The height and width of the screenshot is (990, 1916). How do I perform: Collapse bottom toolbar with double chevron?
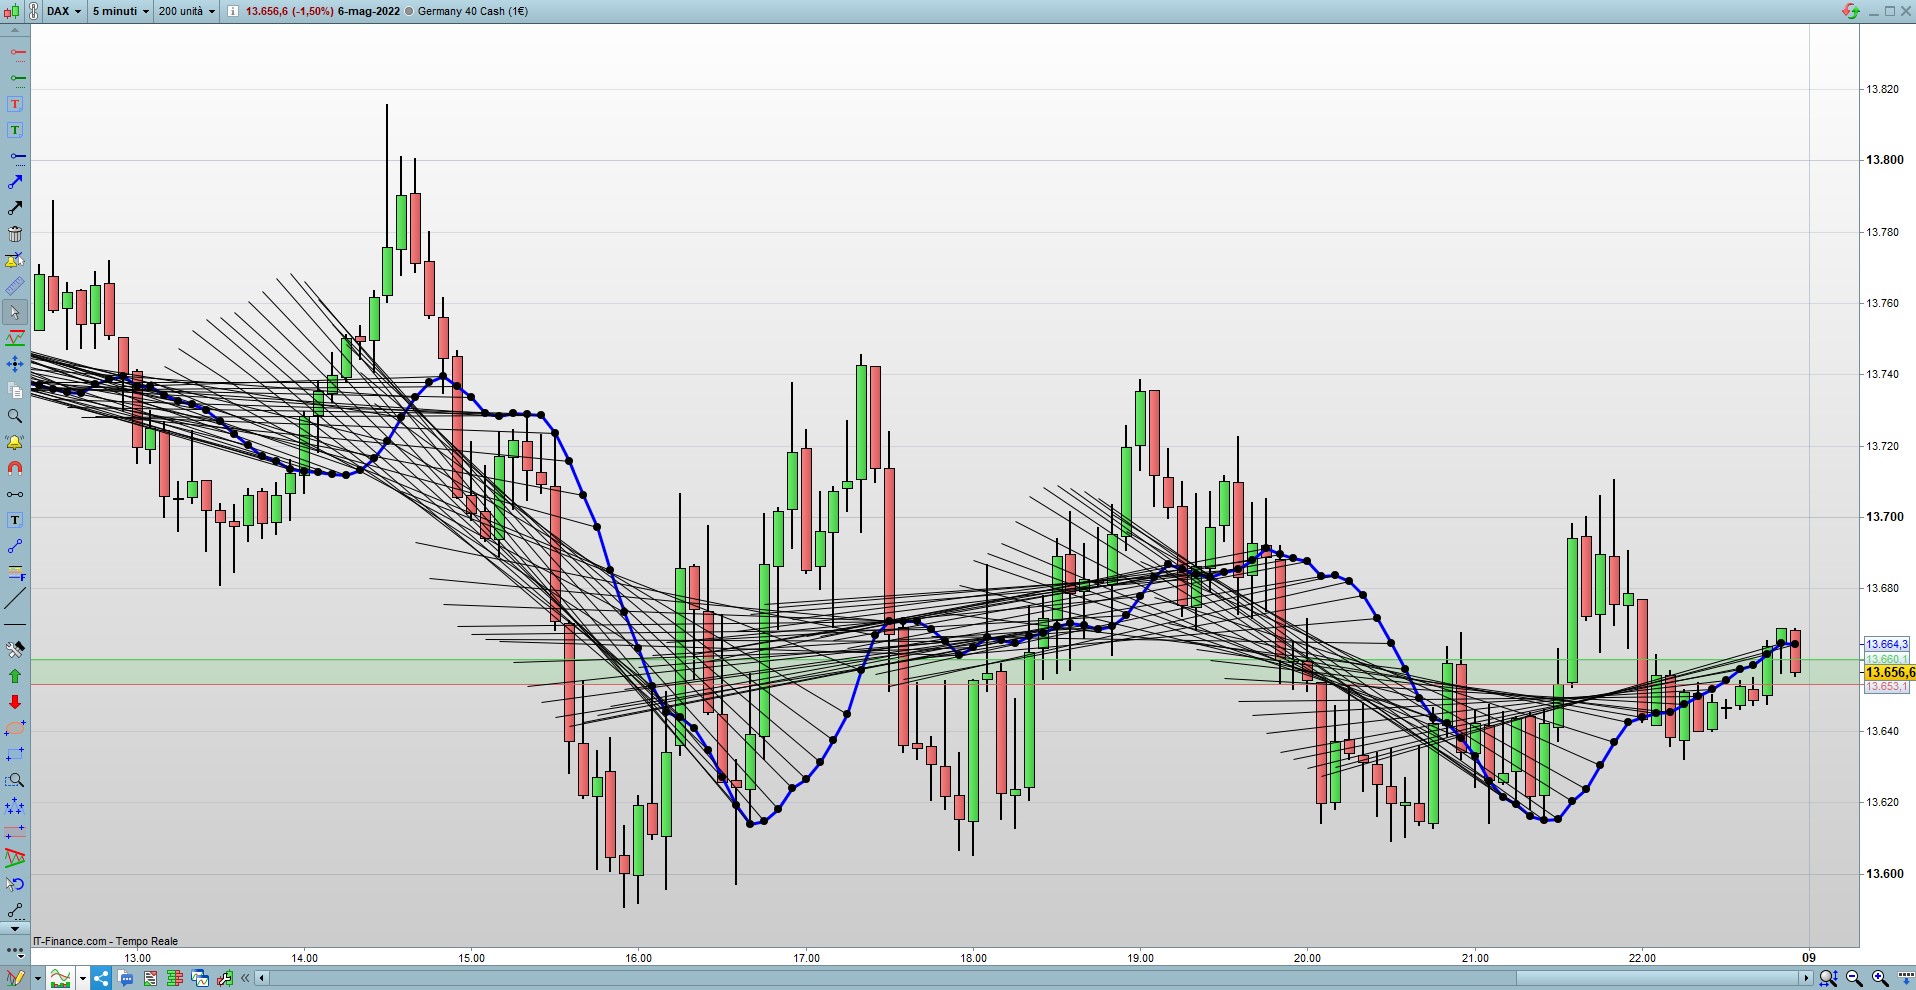tap(245, 978)
